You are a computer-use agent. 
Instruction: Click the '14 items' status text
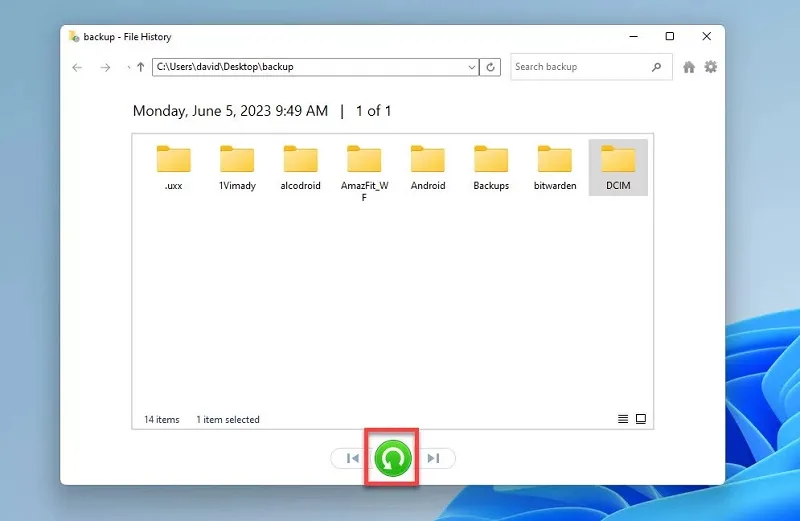[162, 419]
